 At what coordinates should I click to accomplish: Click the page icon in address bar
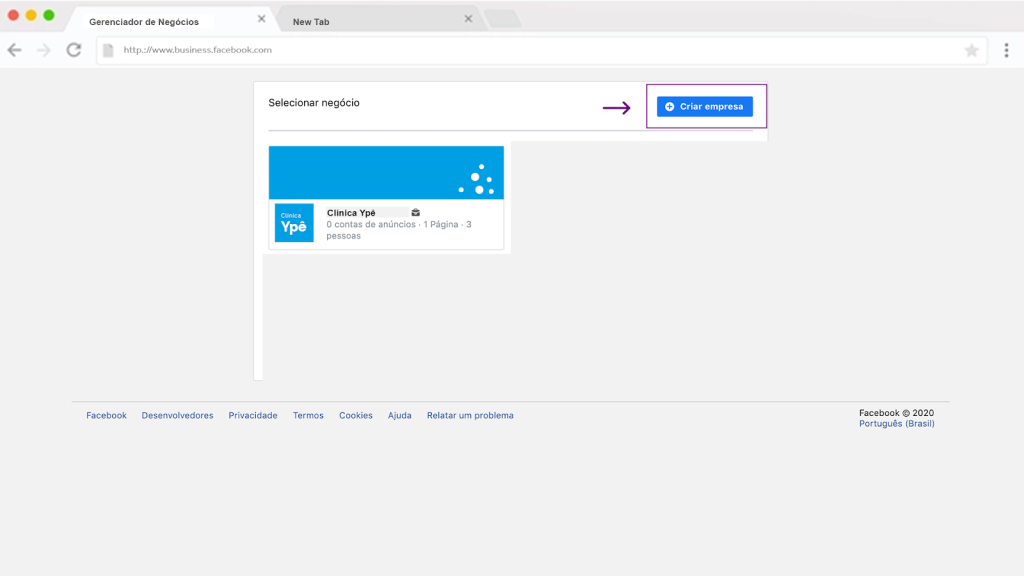pyautogui.click(x=108, y=50)
